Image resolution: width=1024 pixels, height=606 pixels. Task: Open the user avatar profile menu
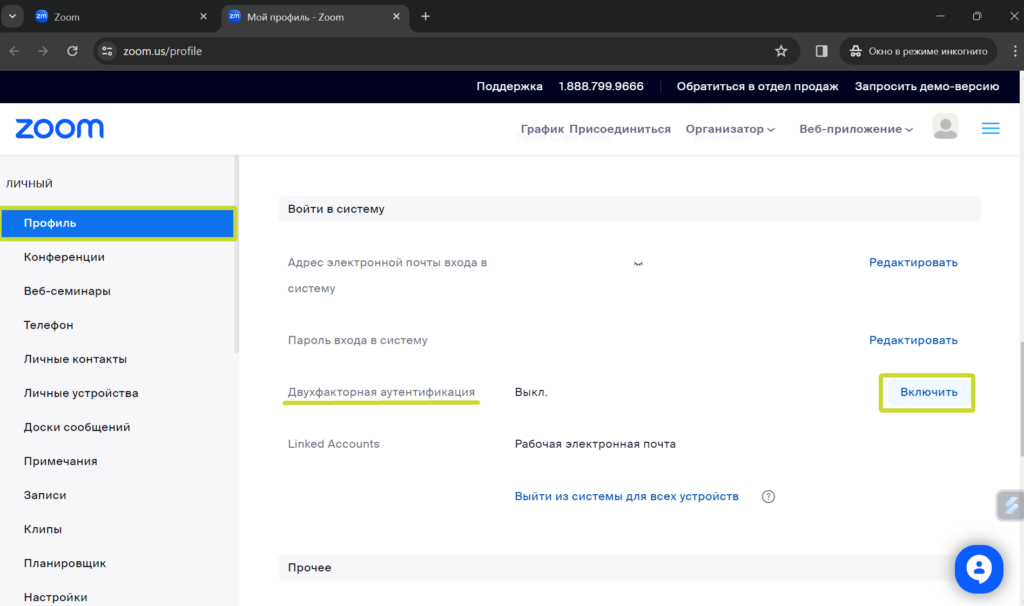point(945,127)
